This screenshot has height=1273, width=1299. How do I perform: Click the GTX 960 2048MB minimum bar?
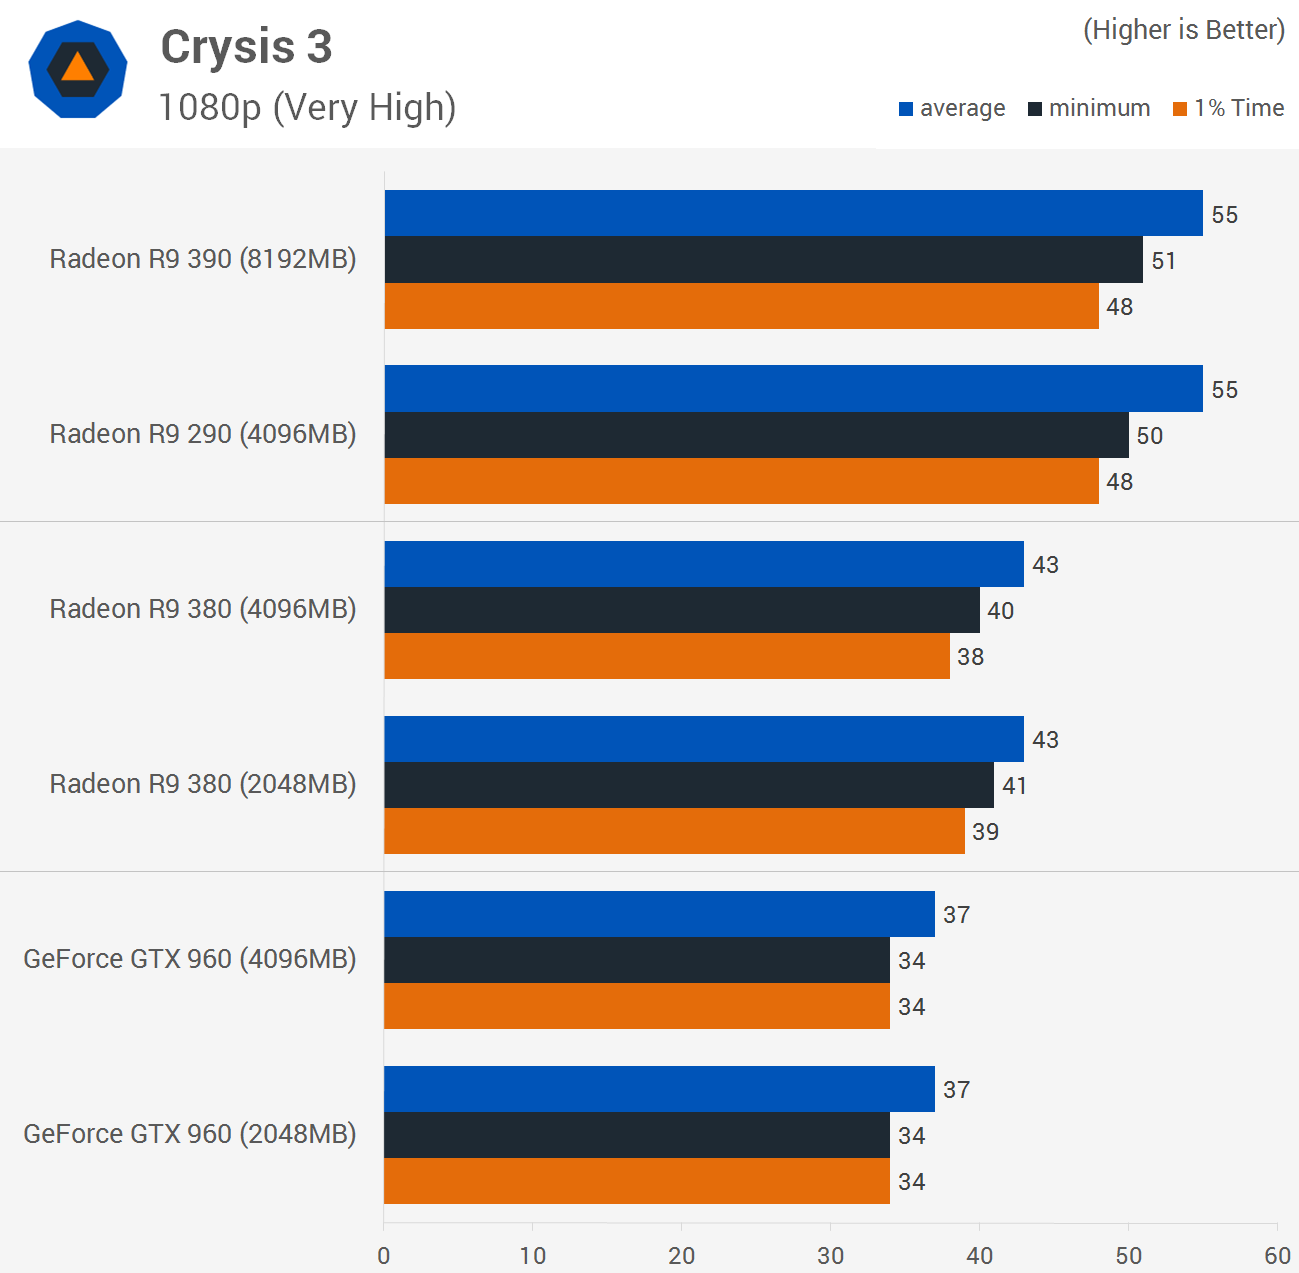coord(637,1135)
